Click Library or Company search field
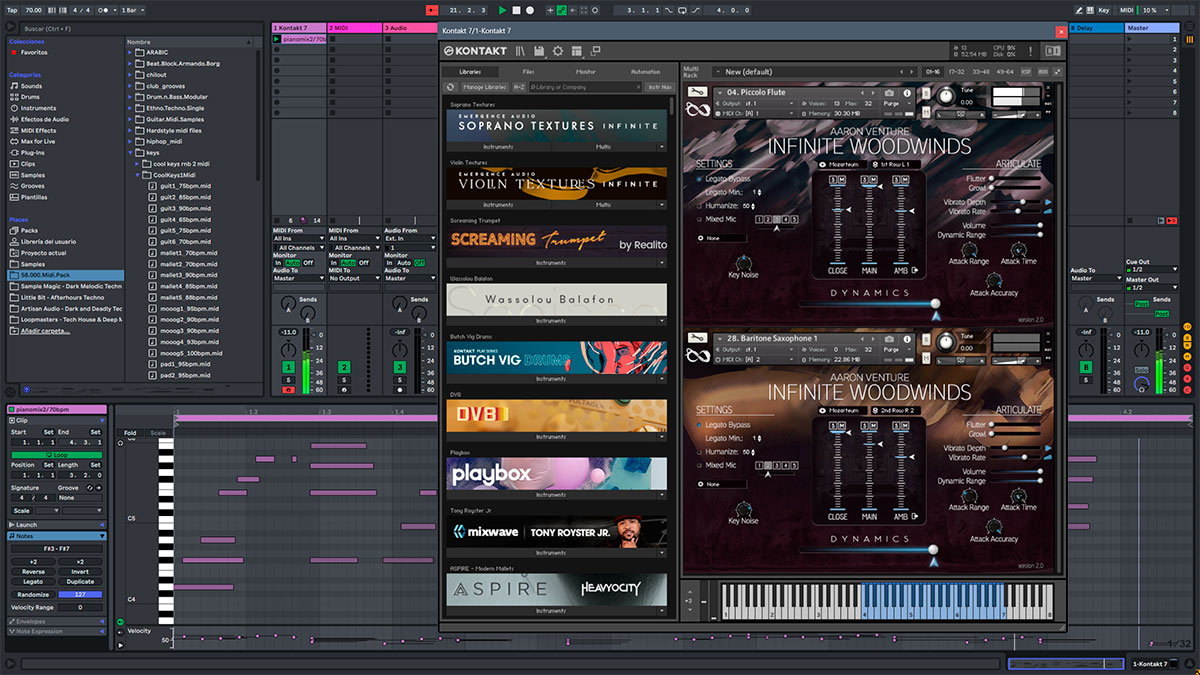The width and height of the screenshot is (1200, 675). tap(583, 87)
